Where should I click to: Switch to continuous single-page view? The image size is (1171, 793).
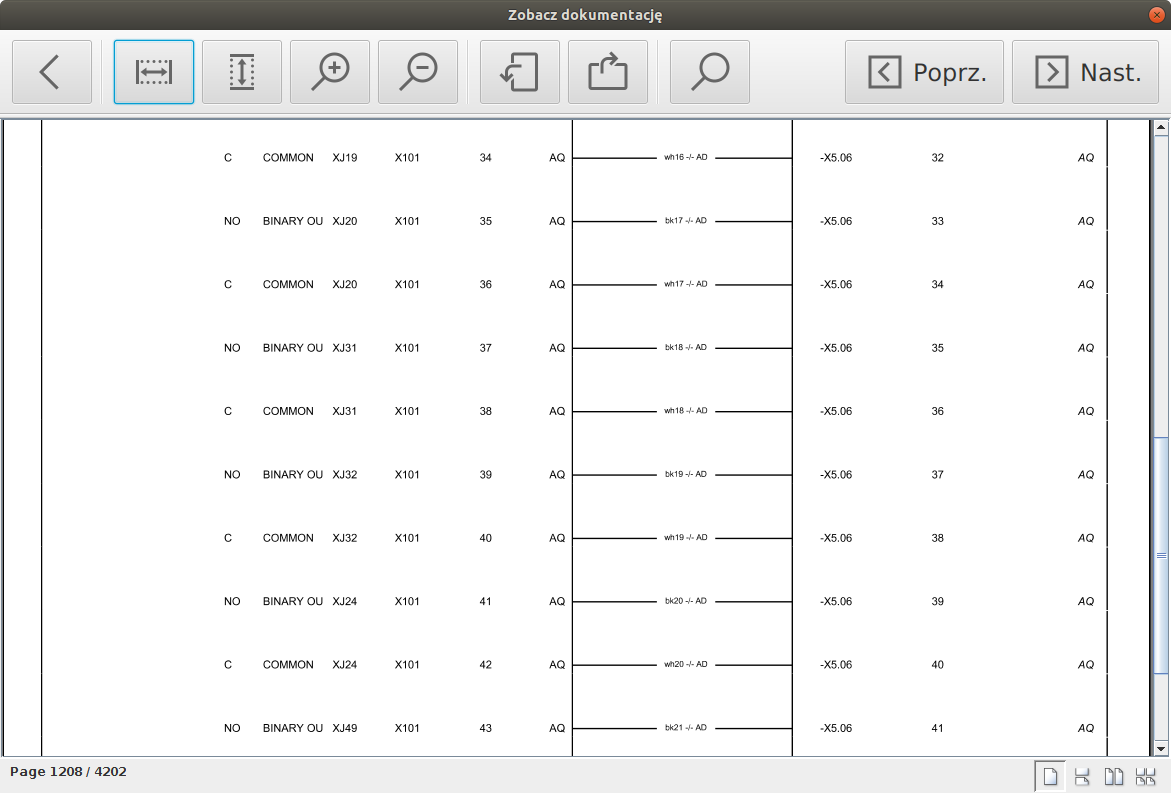[1082, 777]
